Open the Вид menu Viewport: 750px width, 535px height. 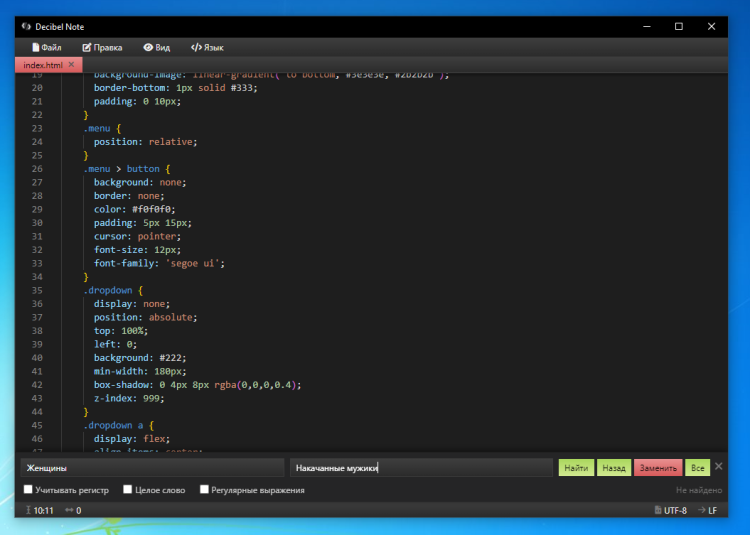[156, 47]
